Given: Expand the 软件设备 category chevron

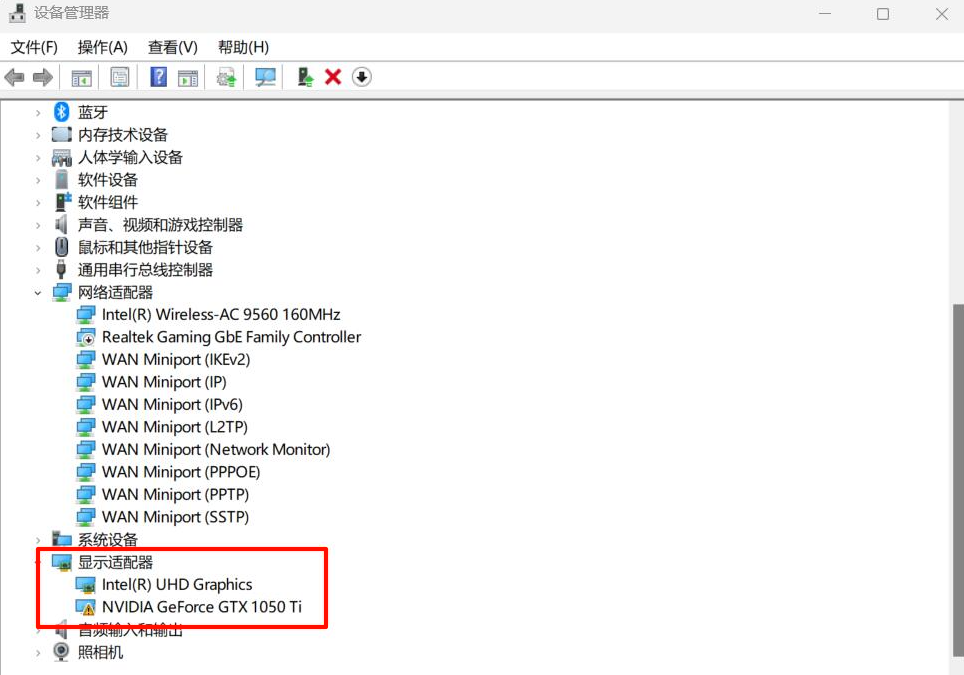Looking at the screenshot, I should [x=38, y=180].
